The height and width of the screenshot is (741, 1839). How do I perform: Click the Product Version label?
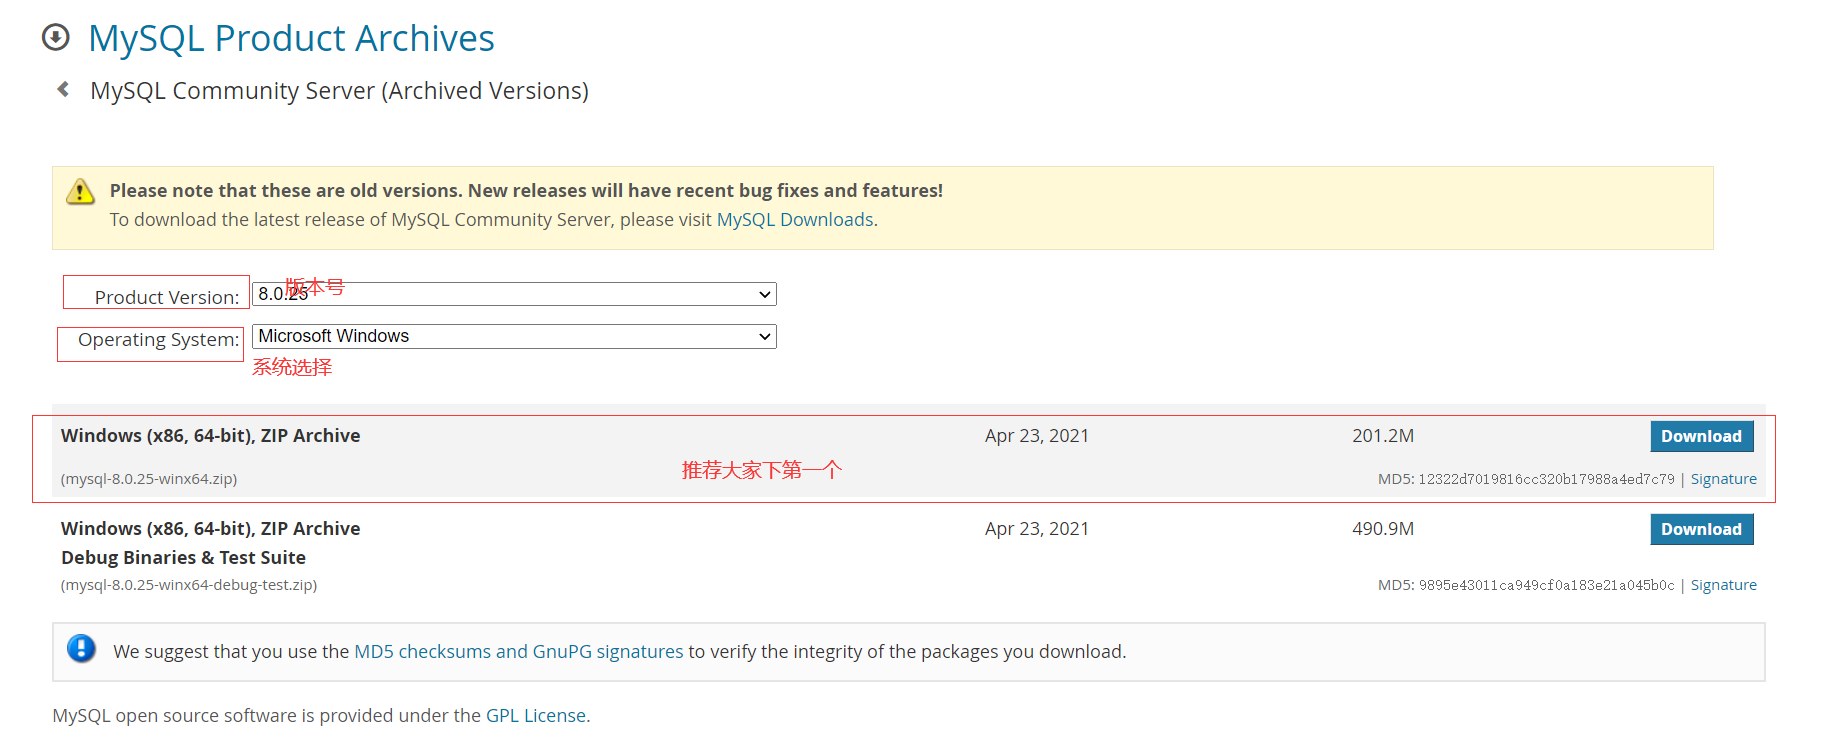tap(167, 297)
